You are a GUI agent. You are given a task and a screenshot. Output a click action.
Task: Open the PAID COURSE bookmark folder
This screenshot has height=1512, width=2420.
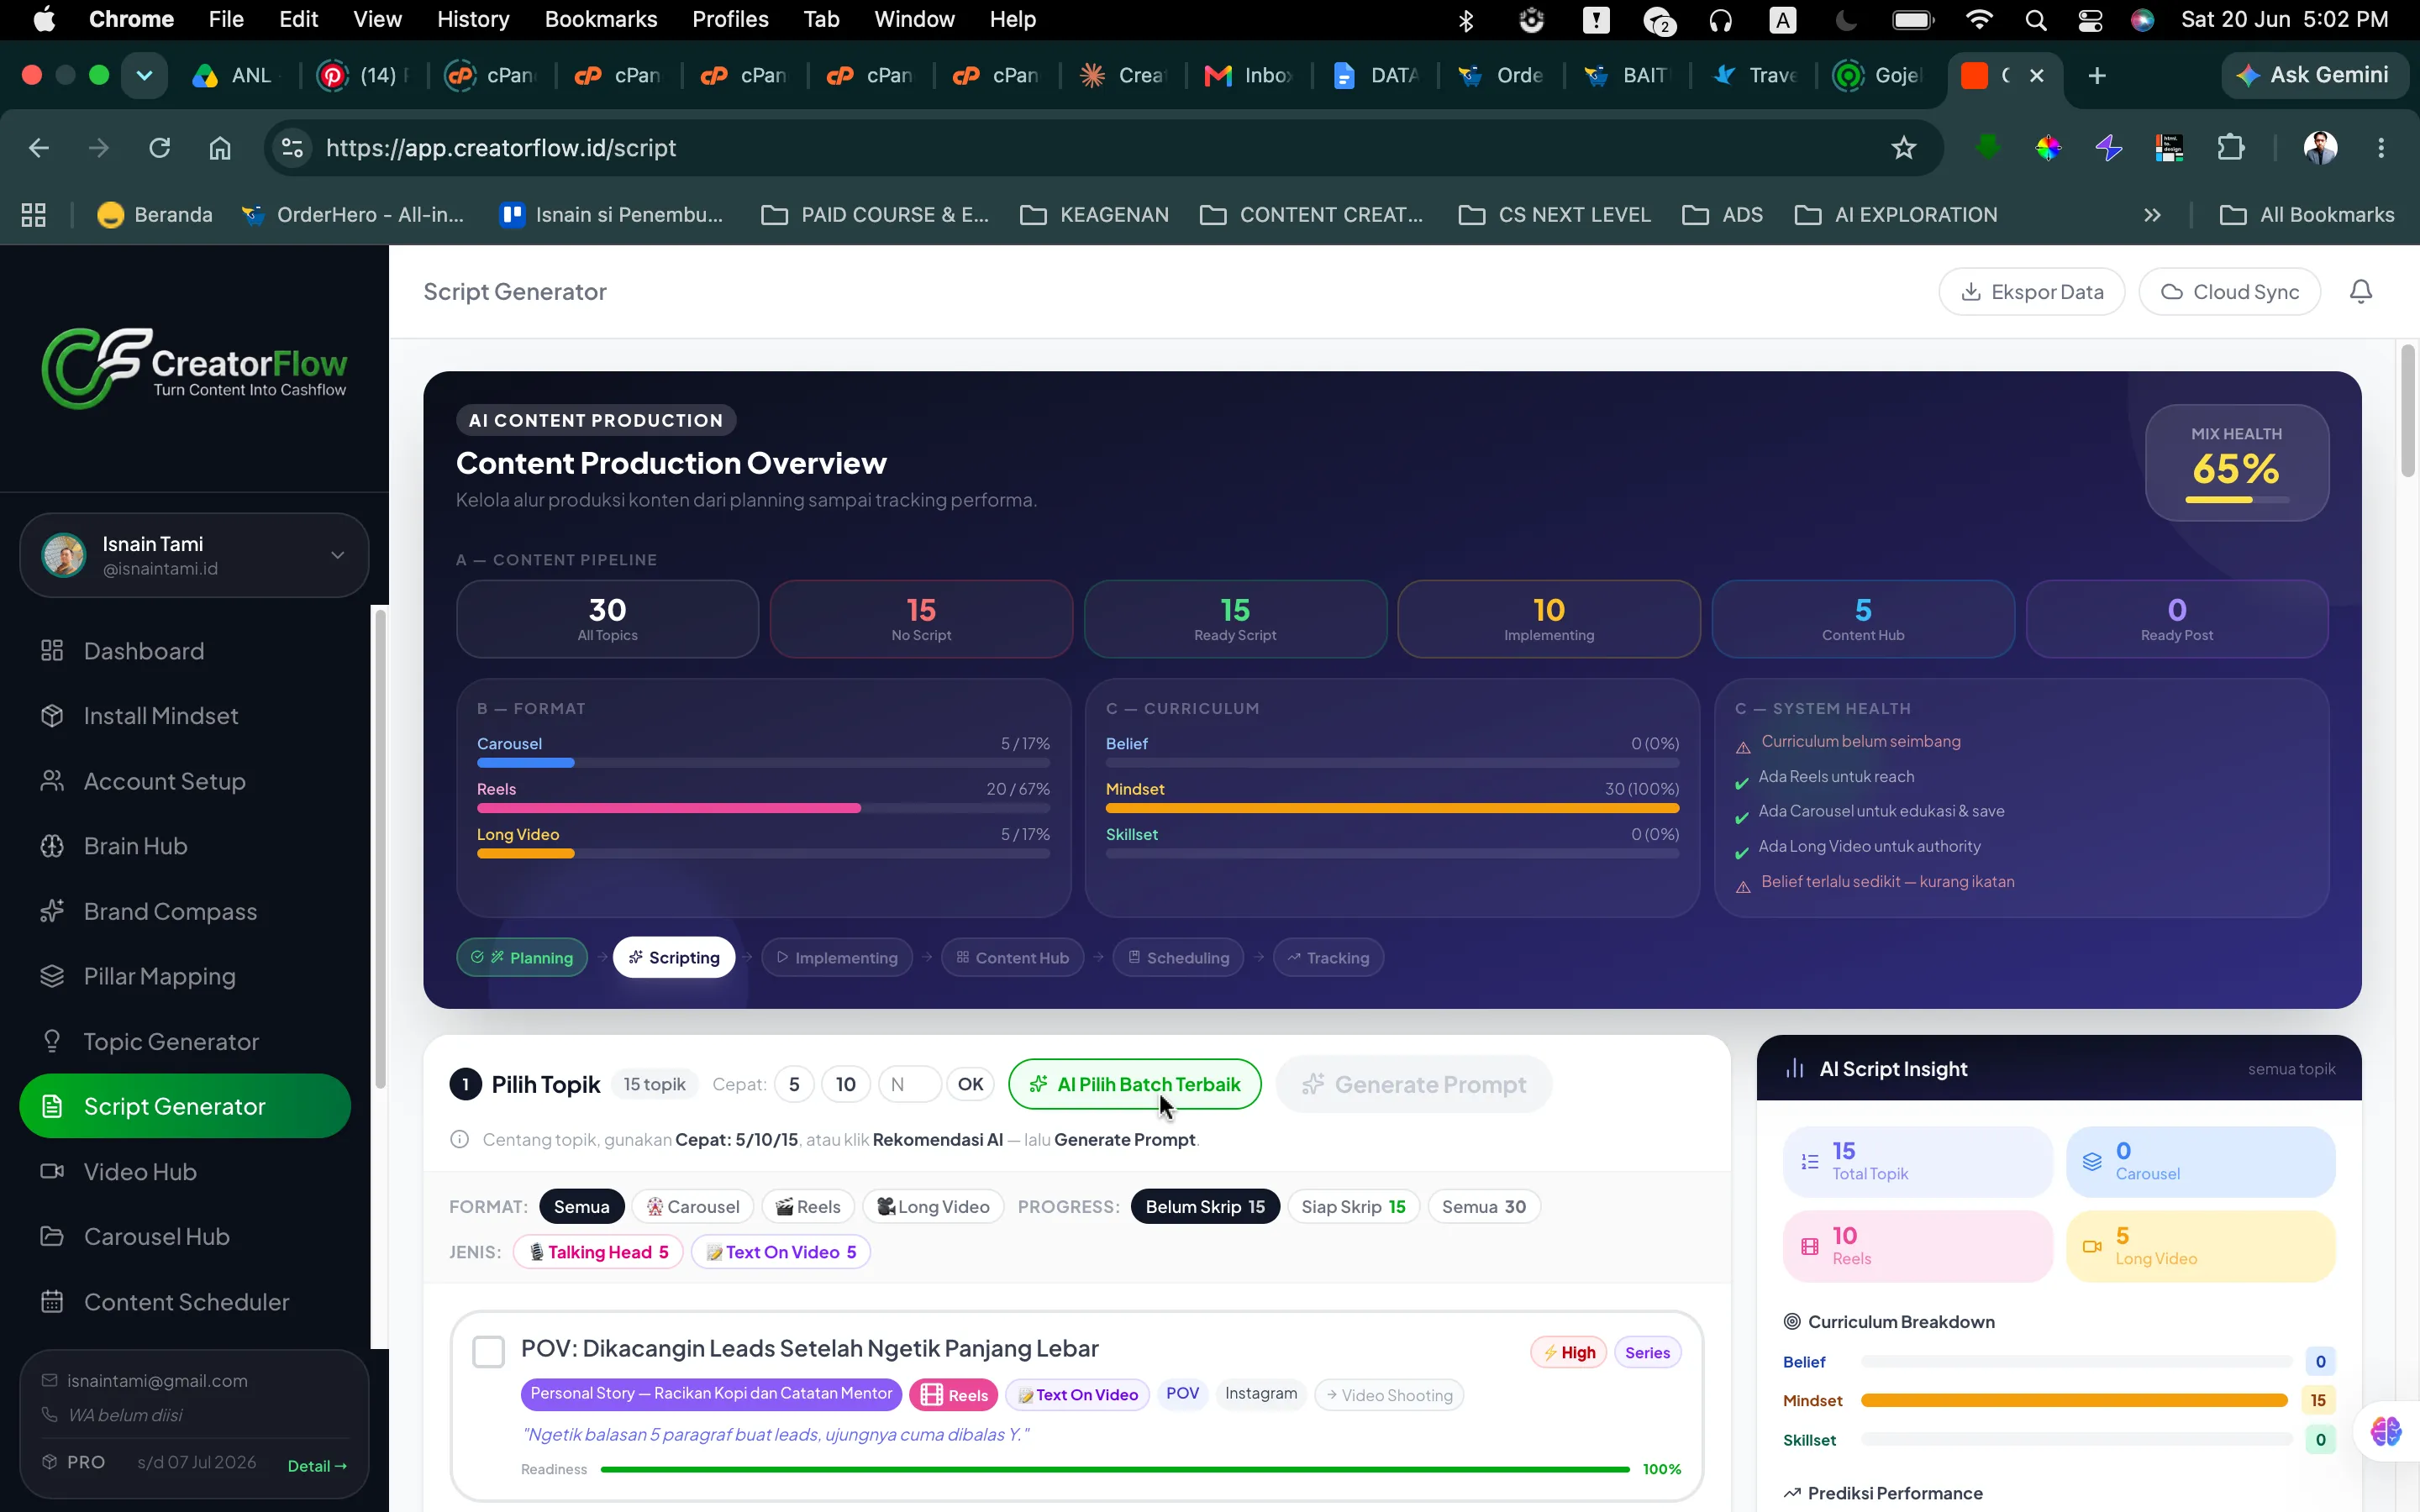875,215
